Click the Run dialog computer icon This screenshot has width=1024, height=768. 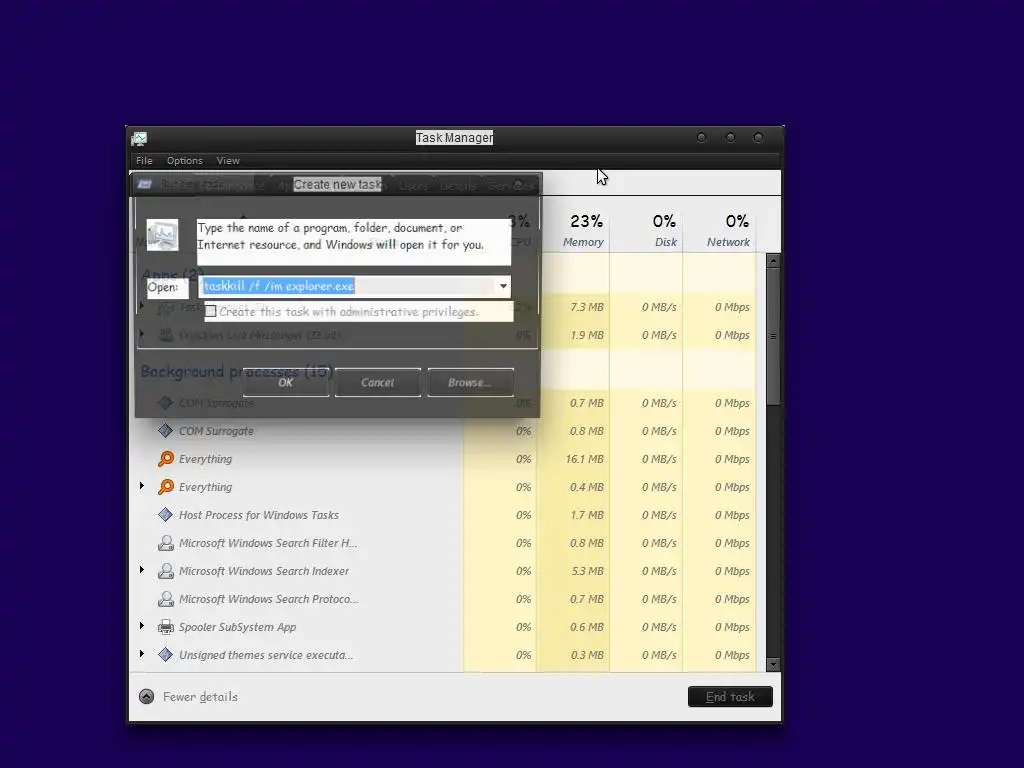[162, 235]
